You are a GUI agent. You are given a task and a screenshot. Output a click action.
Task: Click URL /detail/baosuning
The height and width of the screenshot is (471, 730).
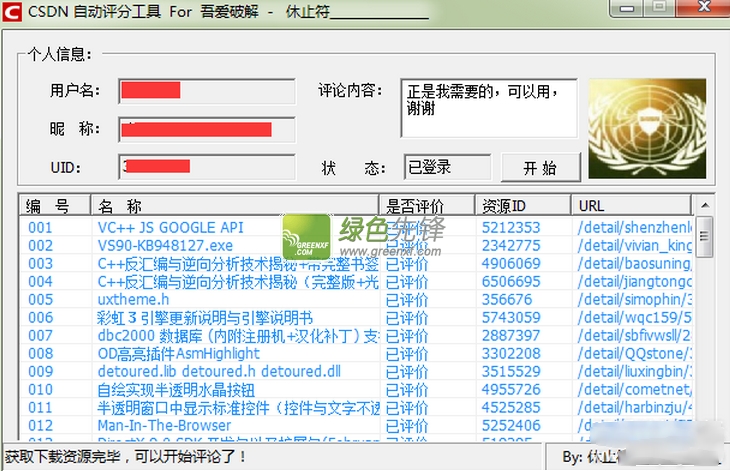[x=635, y=263]
